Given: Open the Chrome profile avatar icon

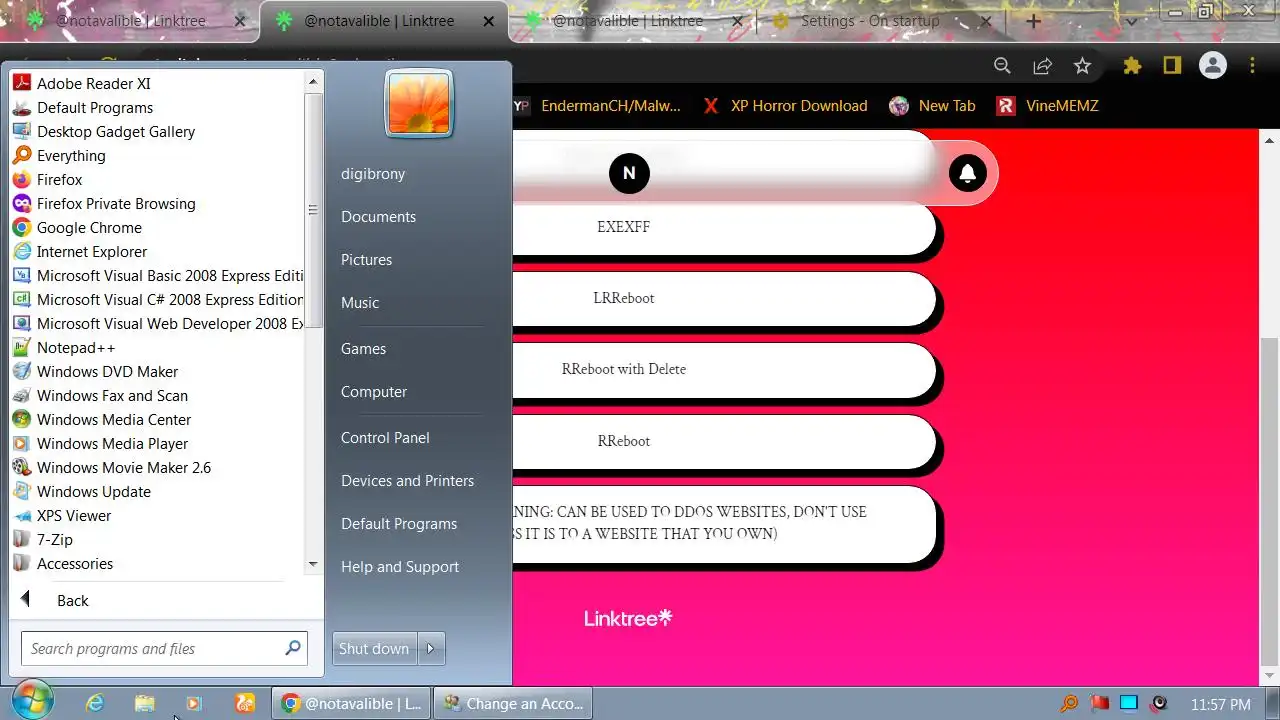Looking at the screenshot, I should click(1213, 66).
